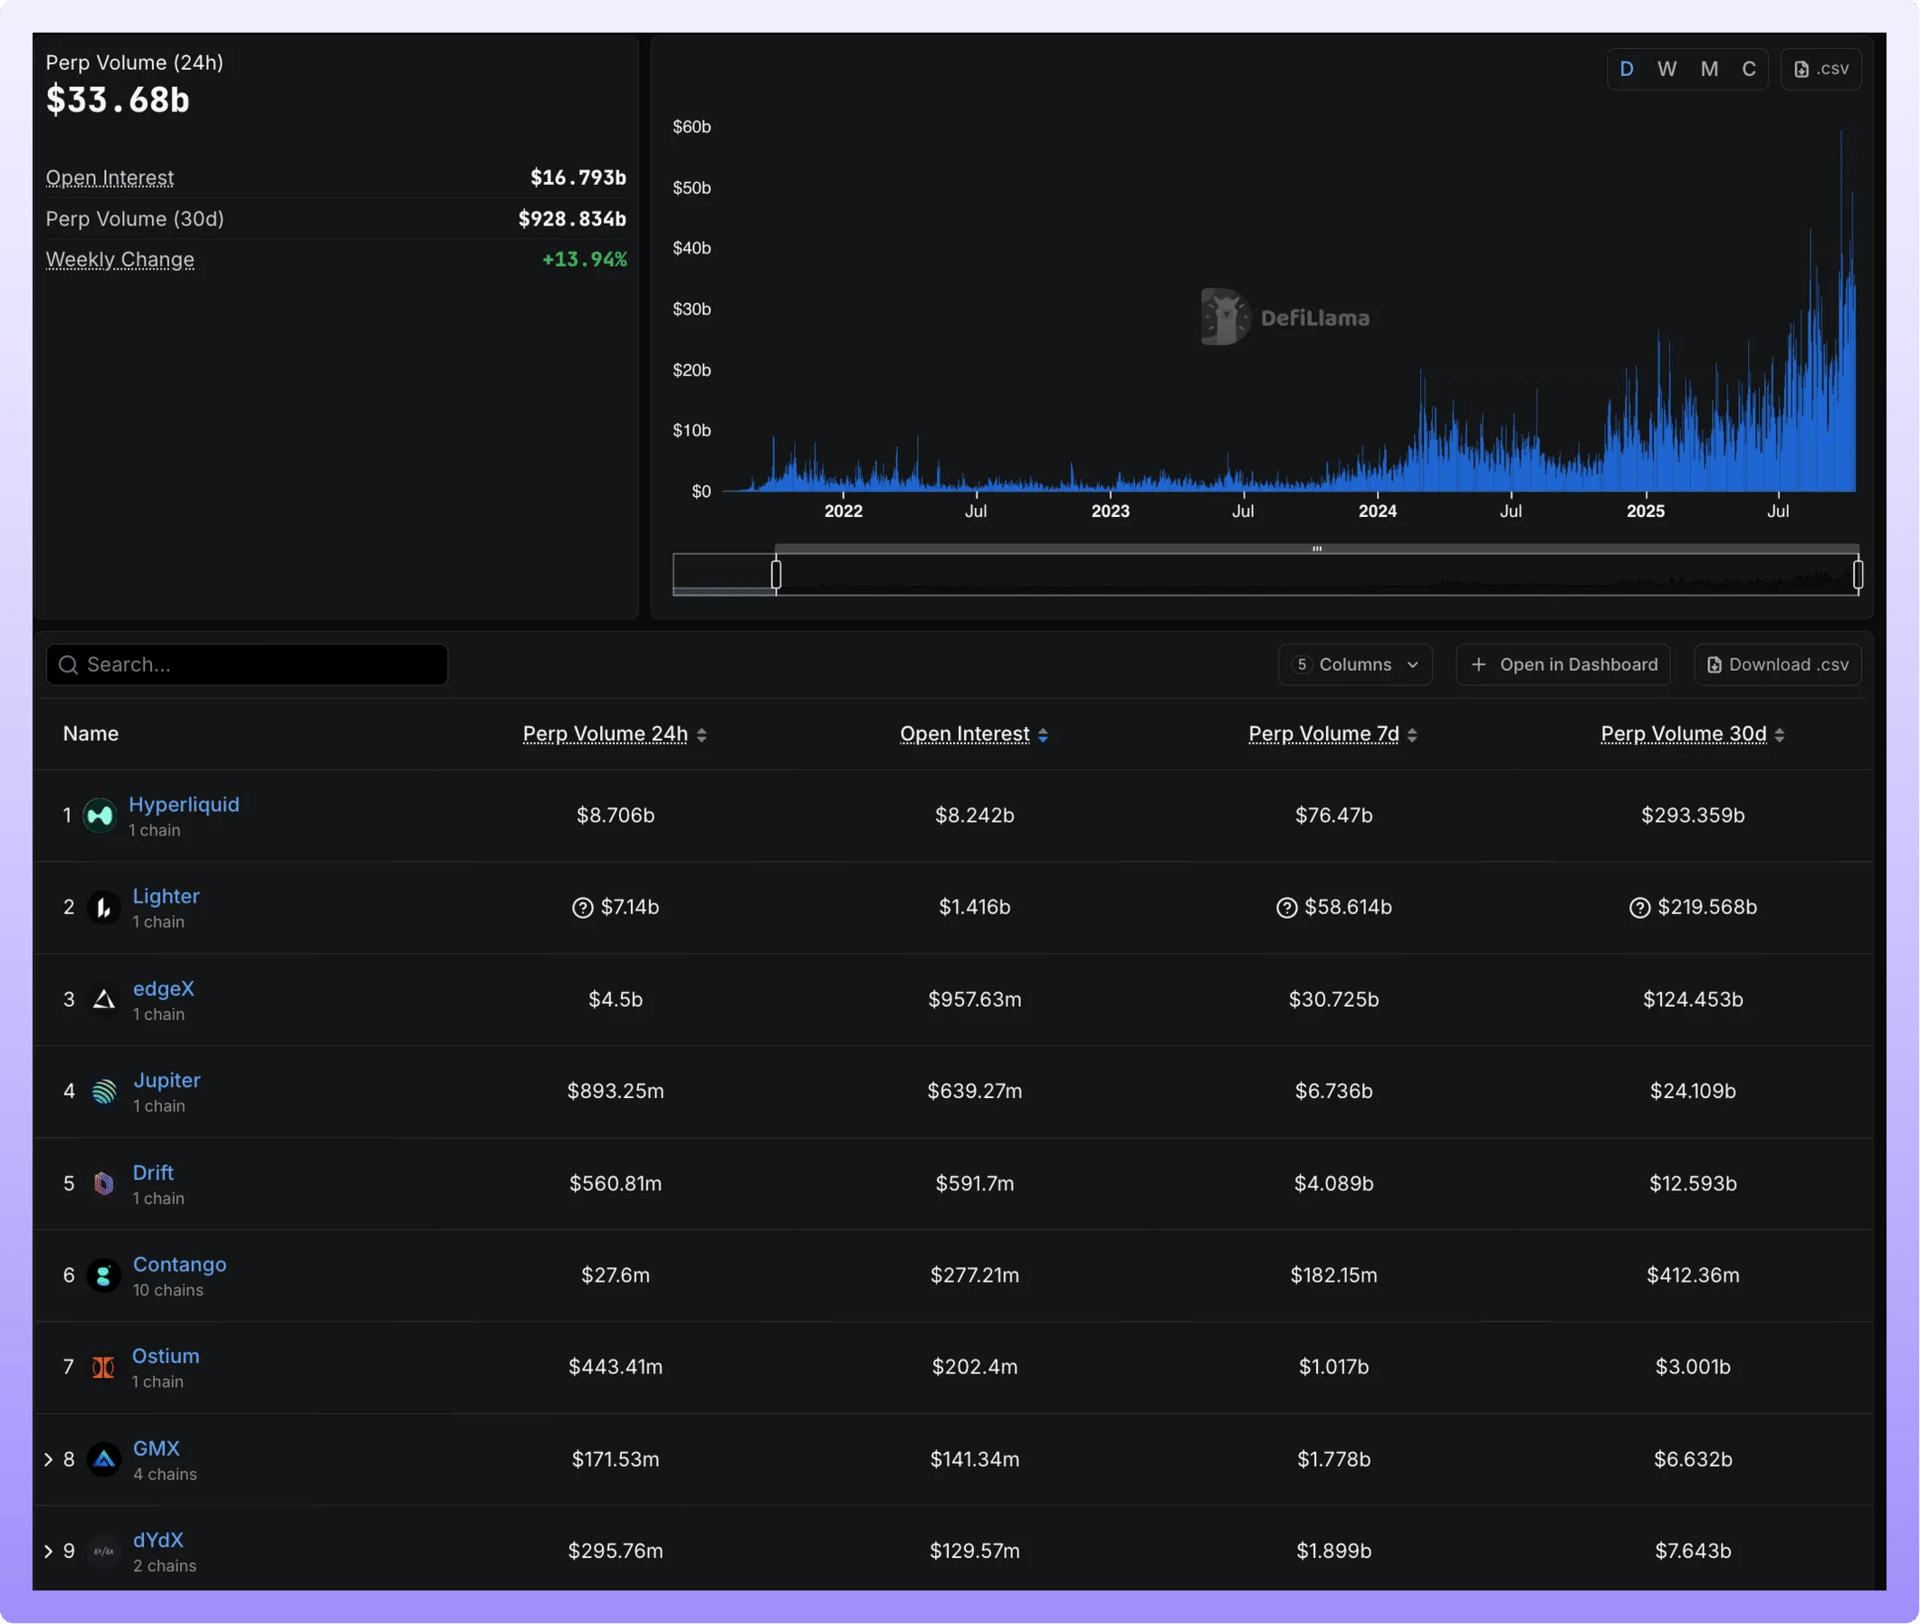The width and height of the screenshot is (1920, 1624).
Task: Click the Lighter protocol logo icon
Action: pos(103,908)
